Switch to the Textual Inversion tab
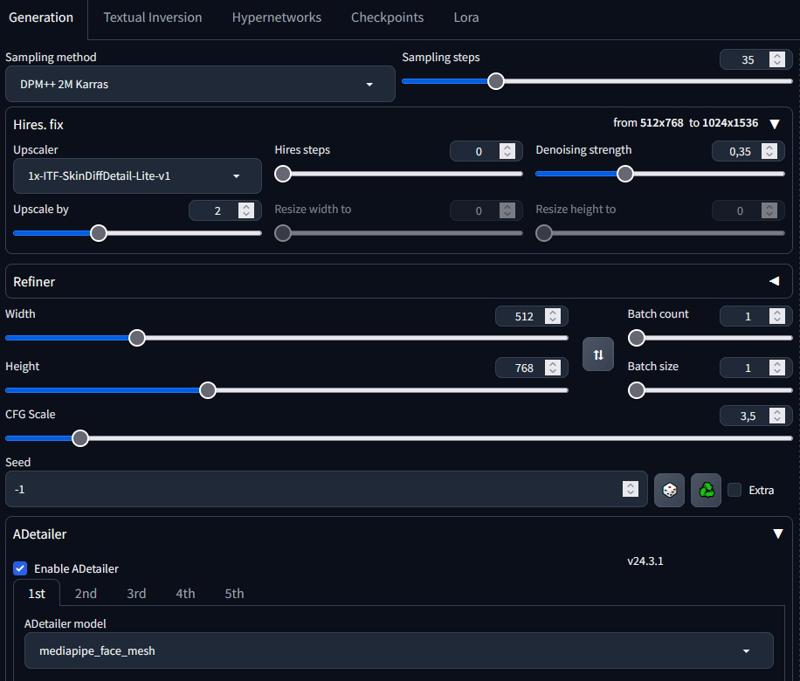 (x=152, y=17)
